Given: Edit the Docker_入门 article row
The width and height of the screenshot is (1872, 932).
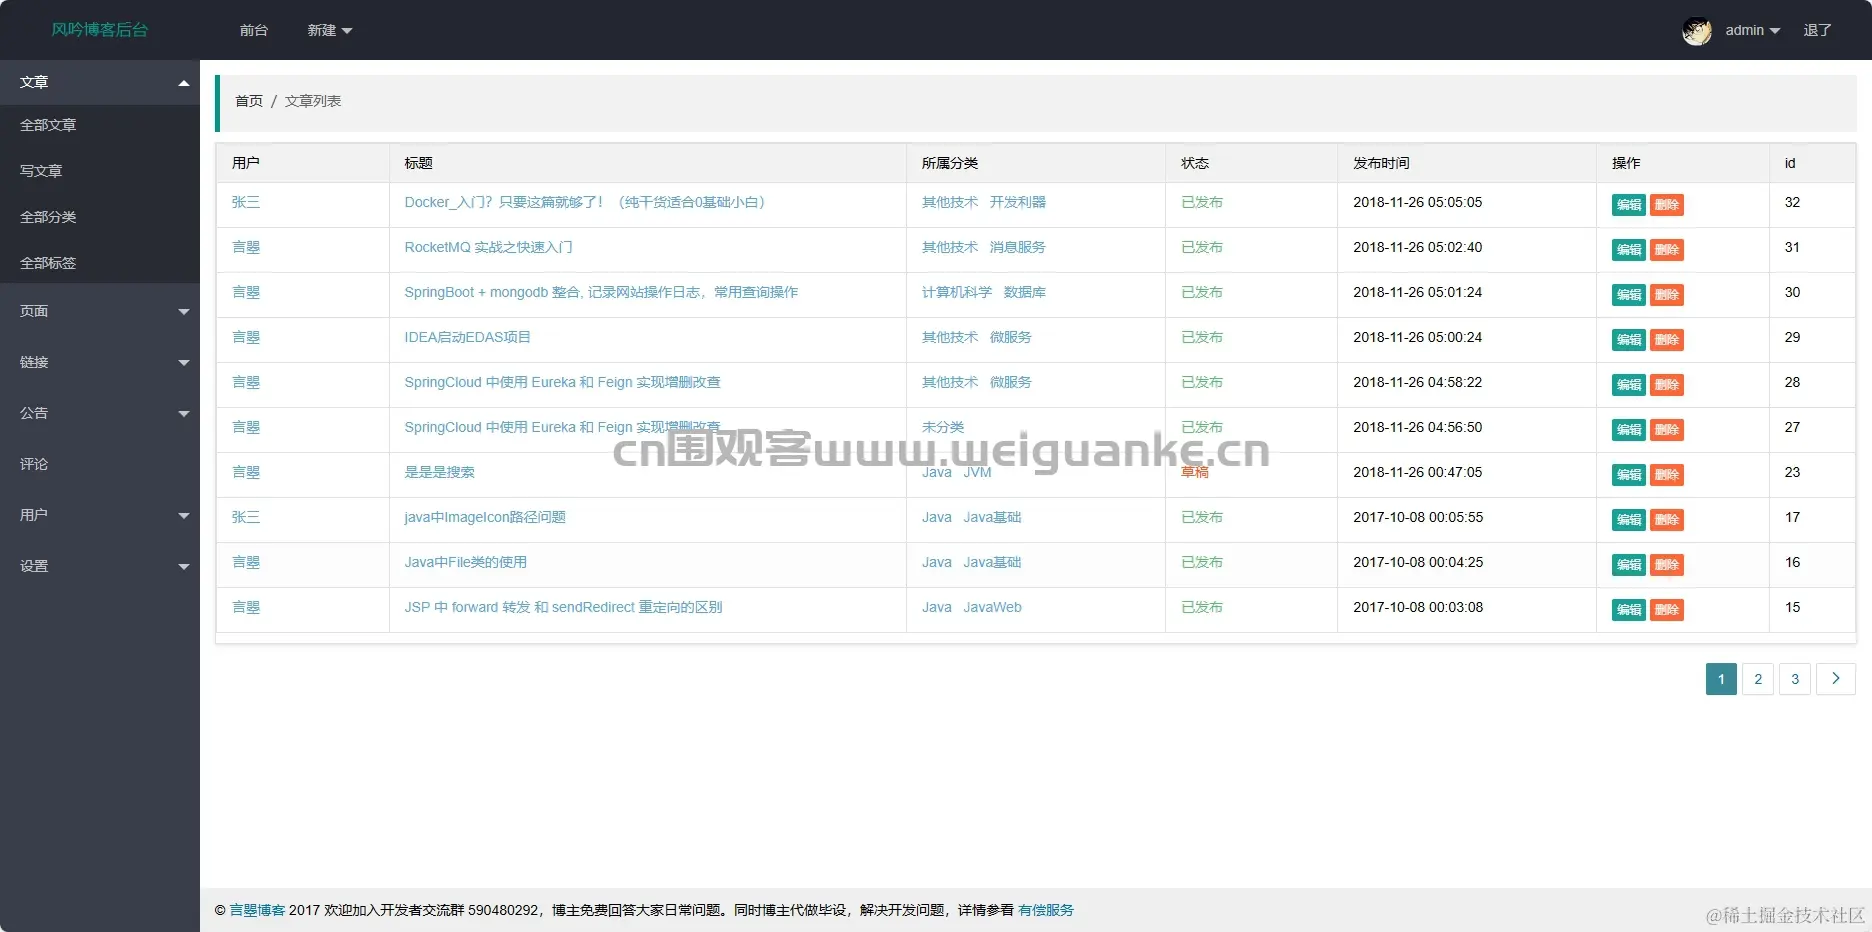Looking at the screenshot, I should click(1629, 205).
